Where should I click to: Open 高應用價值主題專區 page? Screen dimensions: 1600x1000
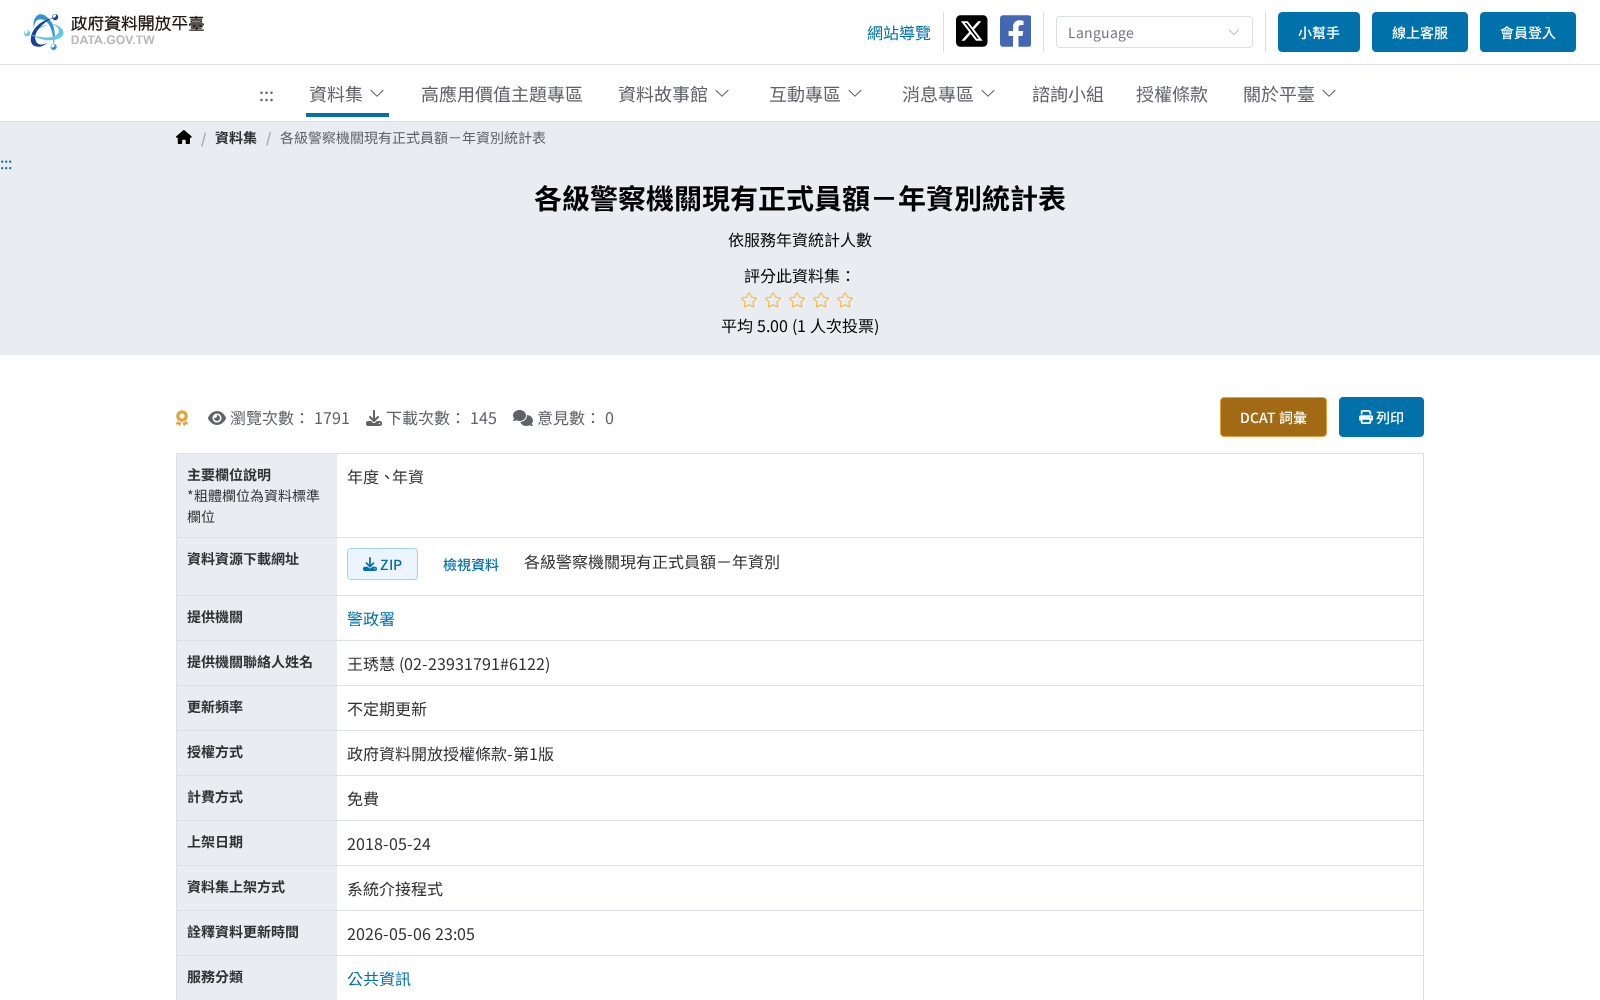click(x=502, y=94)
